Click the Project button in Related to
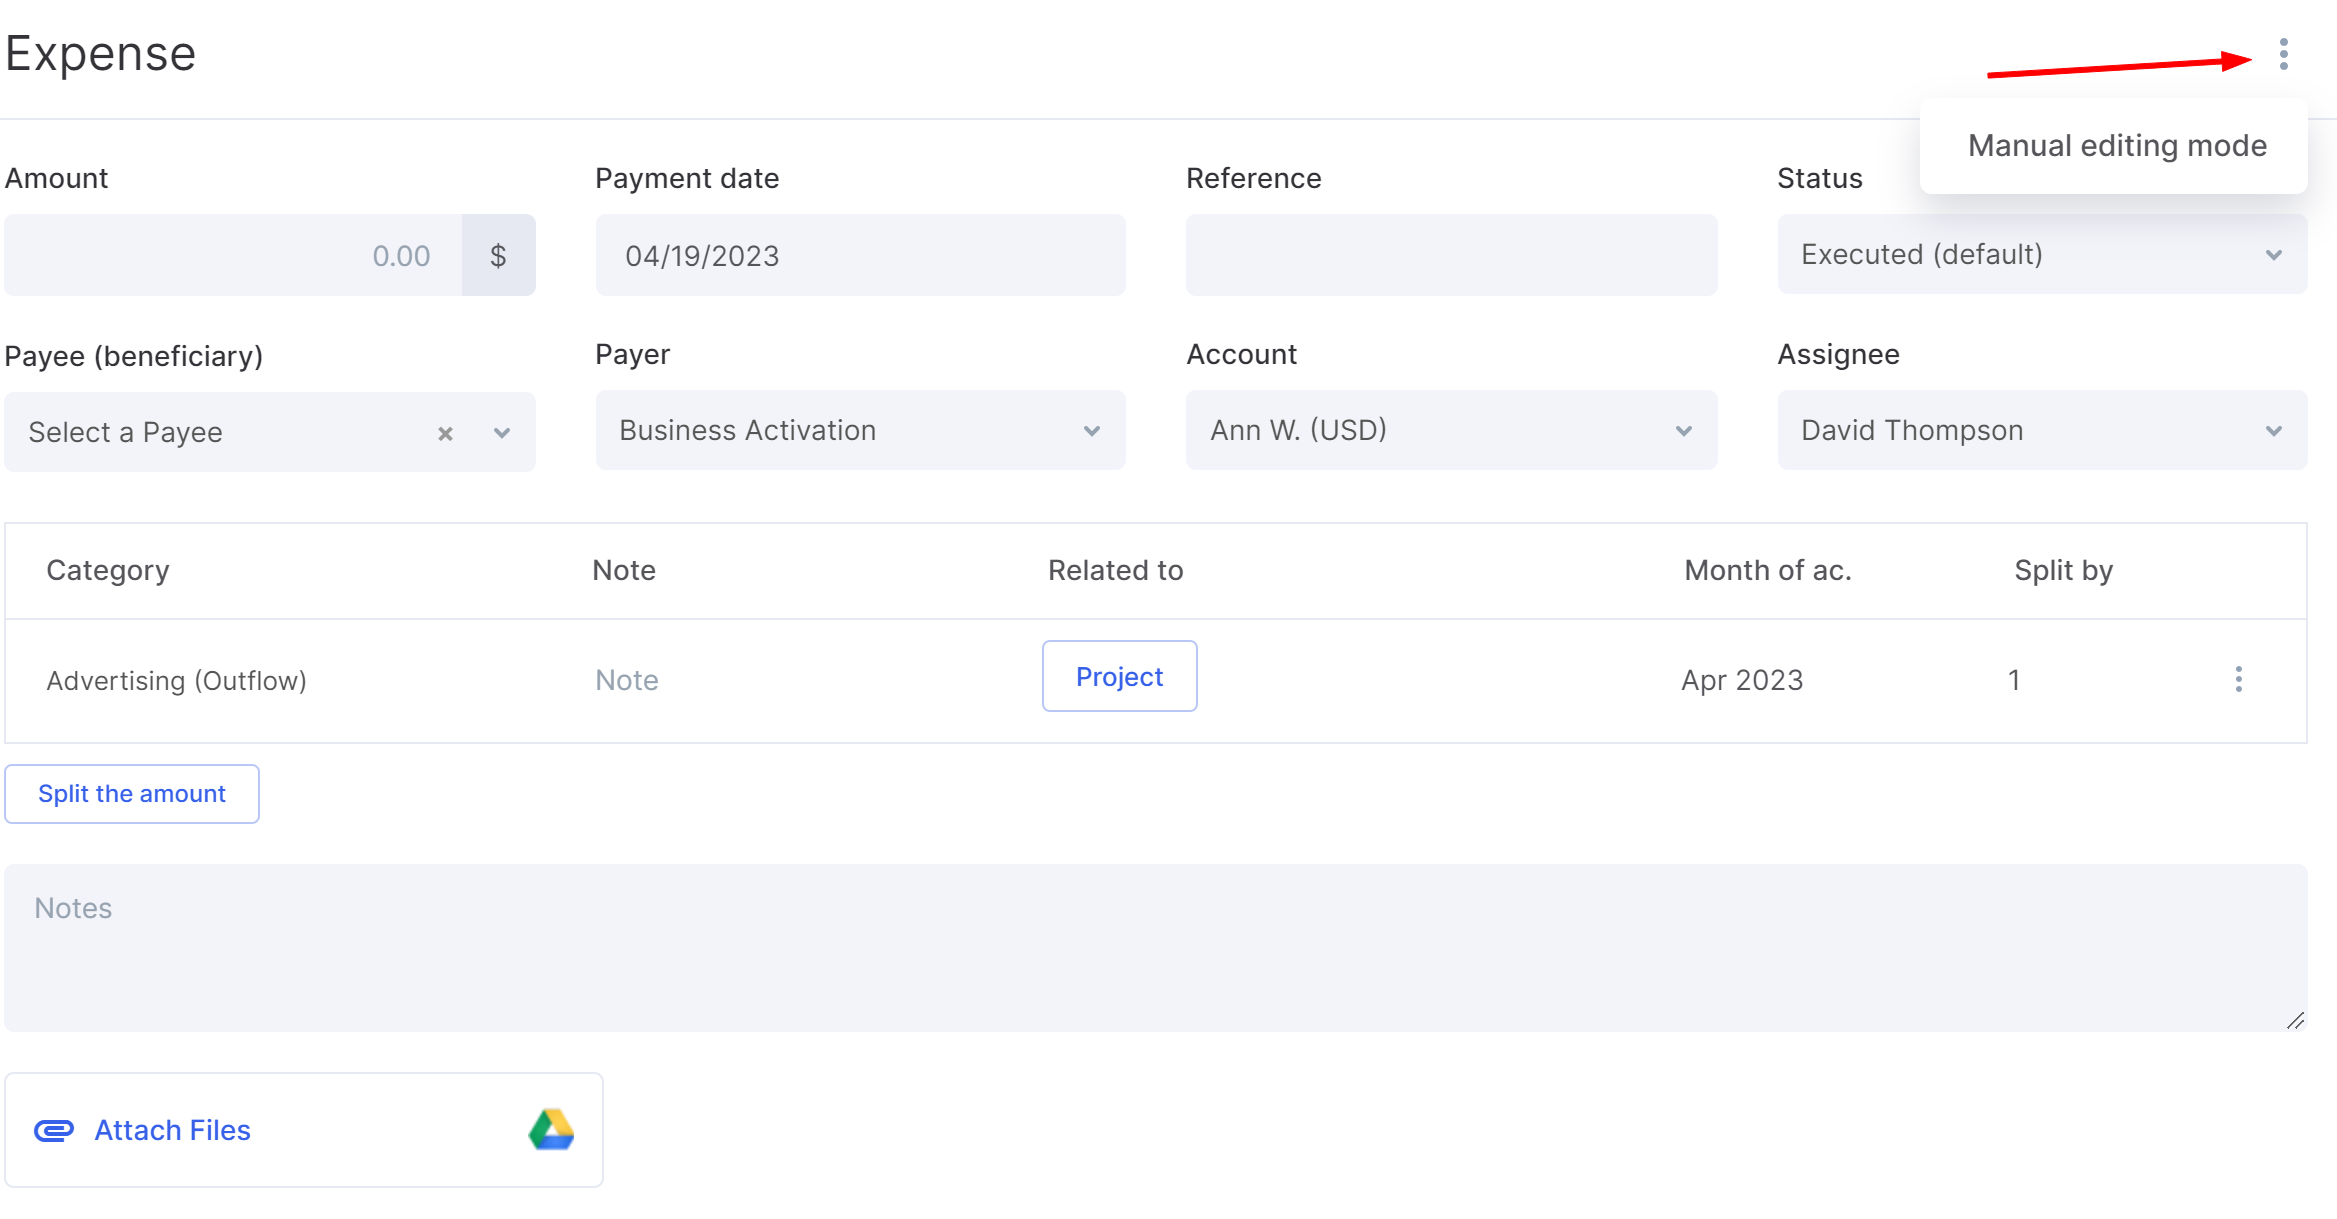The width and height of the screenshot is (2337, 1219). pos(1119,677)
